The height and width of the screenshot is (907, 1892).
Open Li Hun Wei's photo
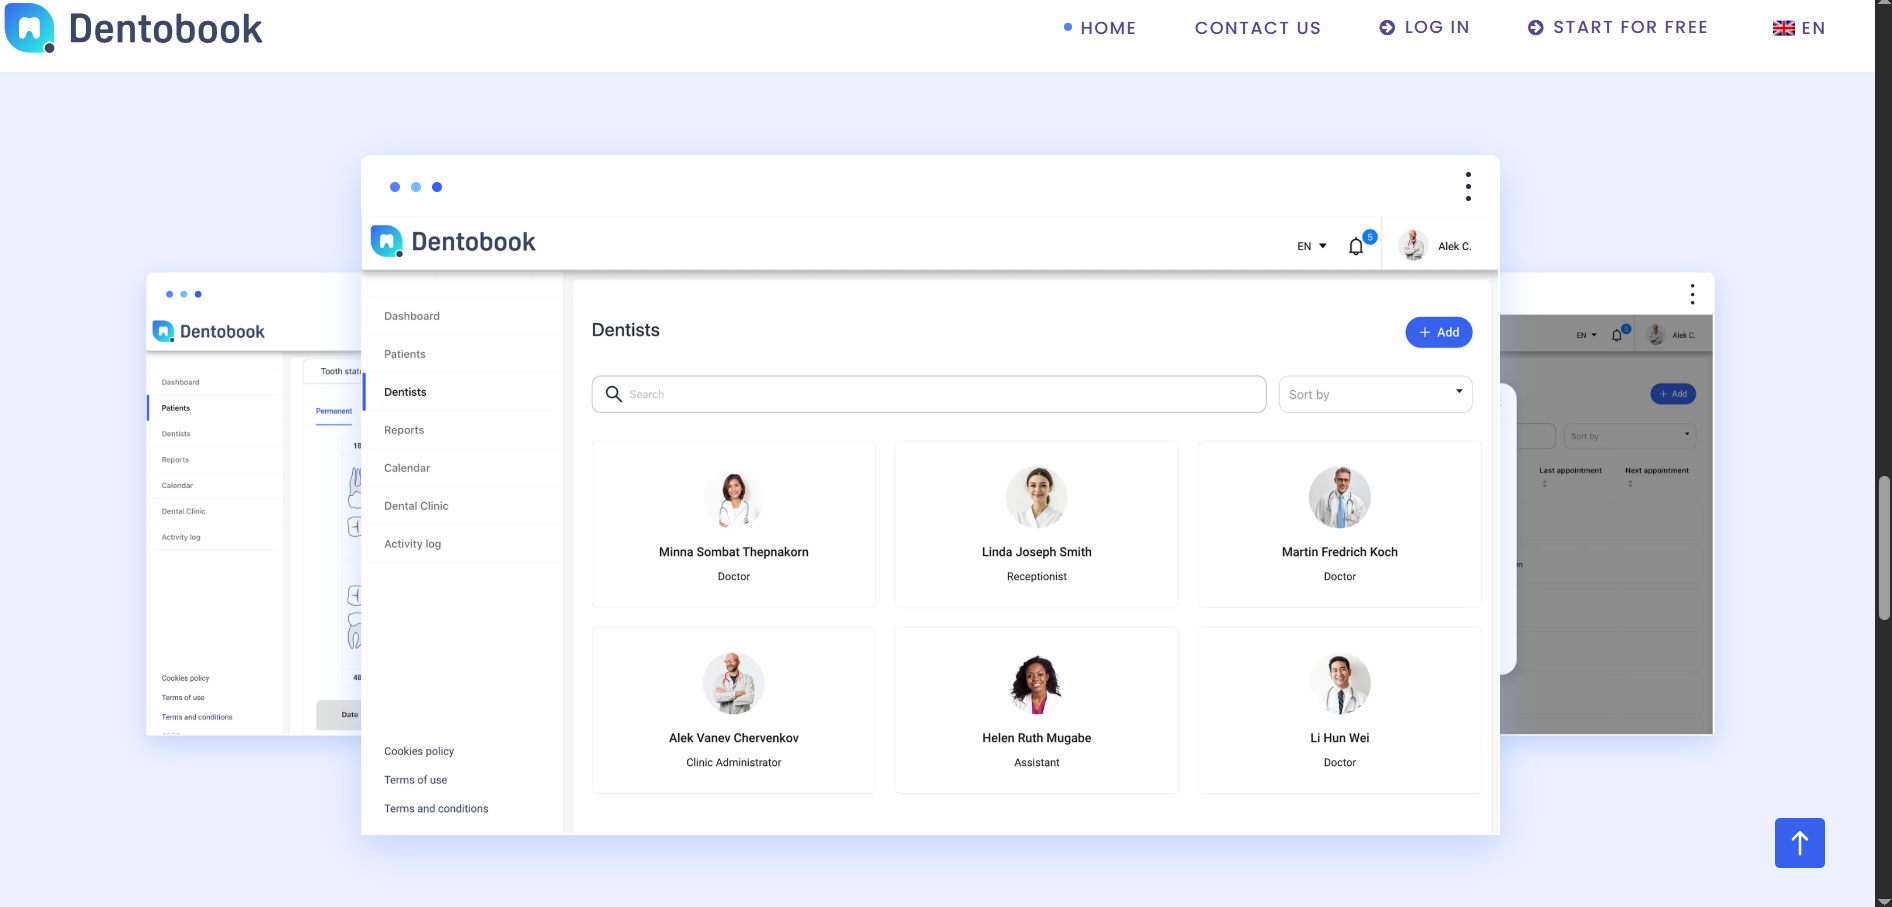tap(1340, 684)
